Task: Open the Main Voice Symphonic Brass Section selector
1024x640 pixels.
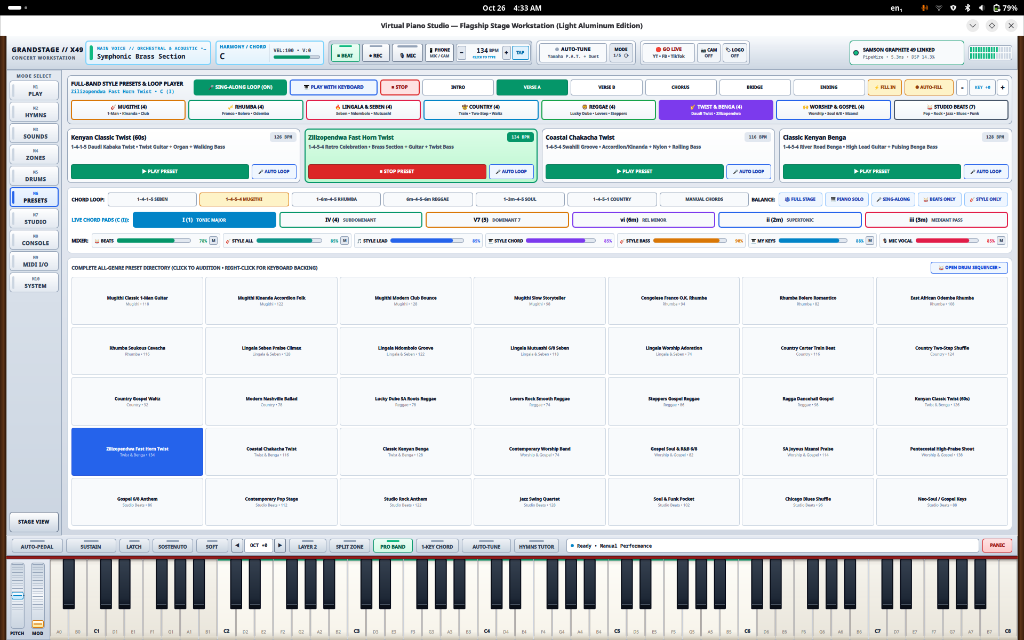Action: (x=149, y=53)
